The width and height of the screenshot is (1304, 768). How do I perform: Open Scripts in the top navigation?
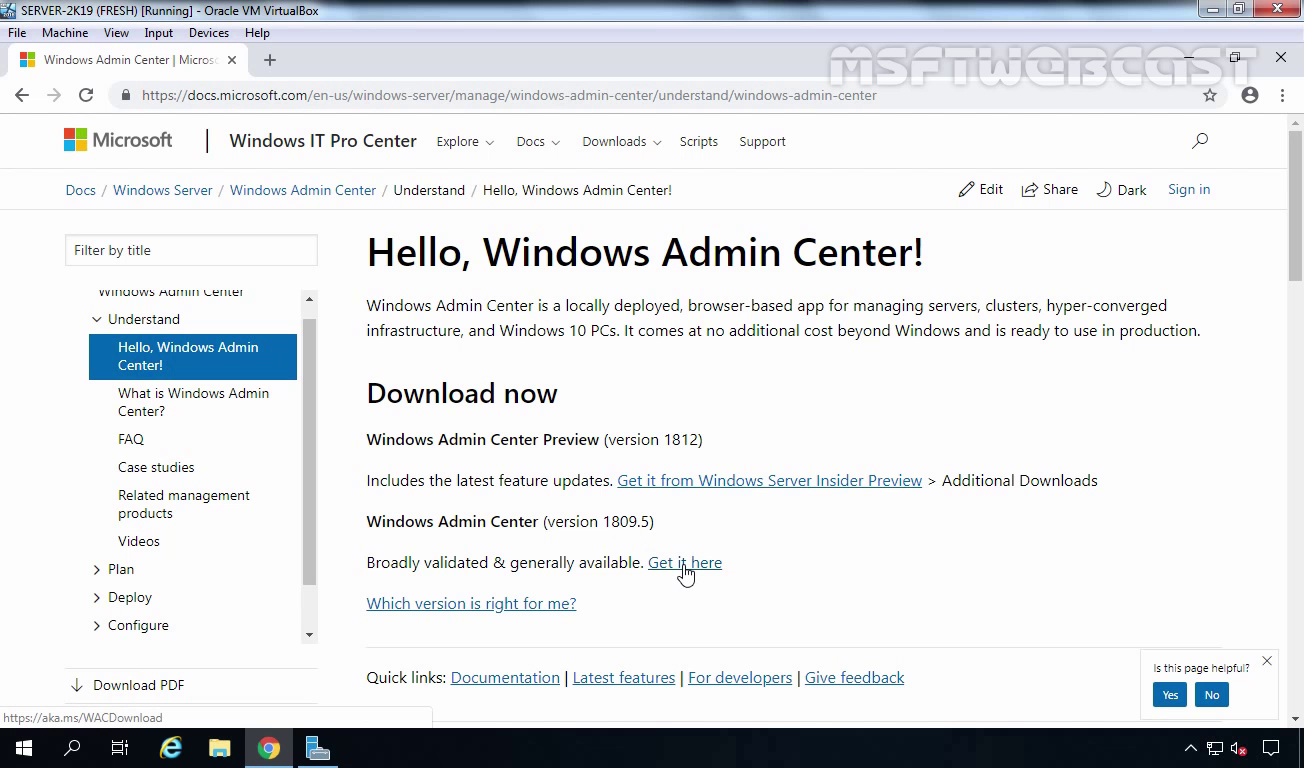click(699, 142)
